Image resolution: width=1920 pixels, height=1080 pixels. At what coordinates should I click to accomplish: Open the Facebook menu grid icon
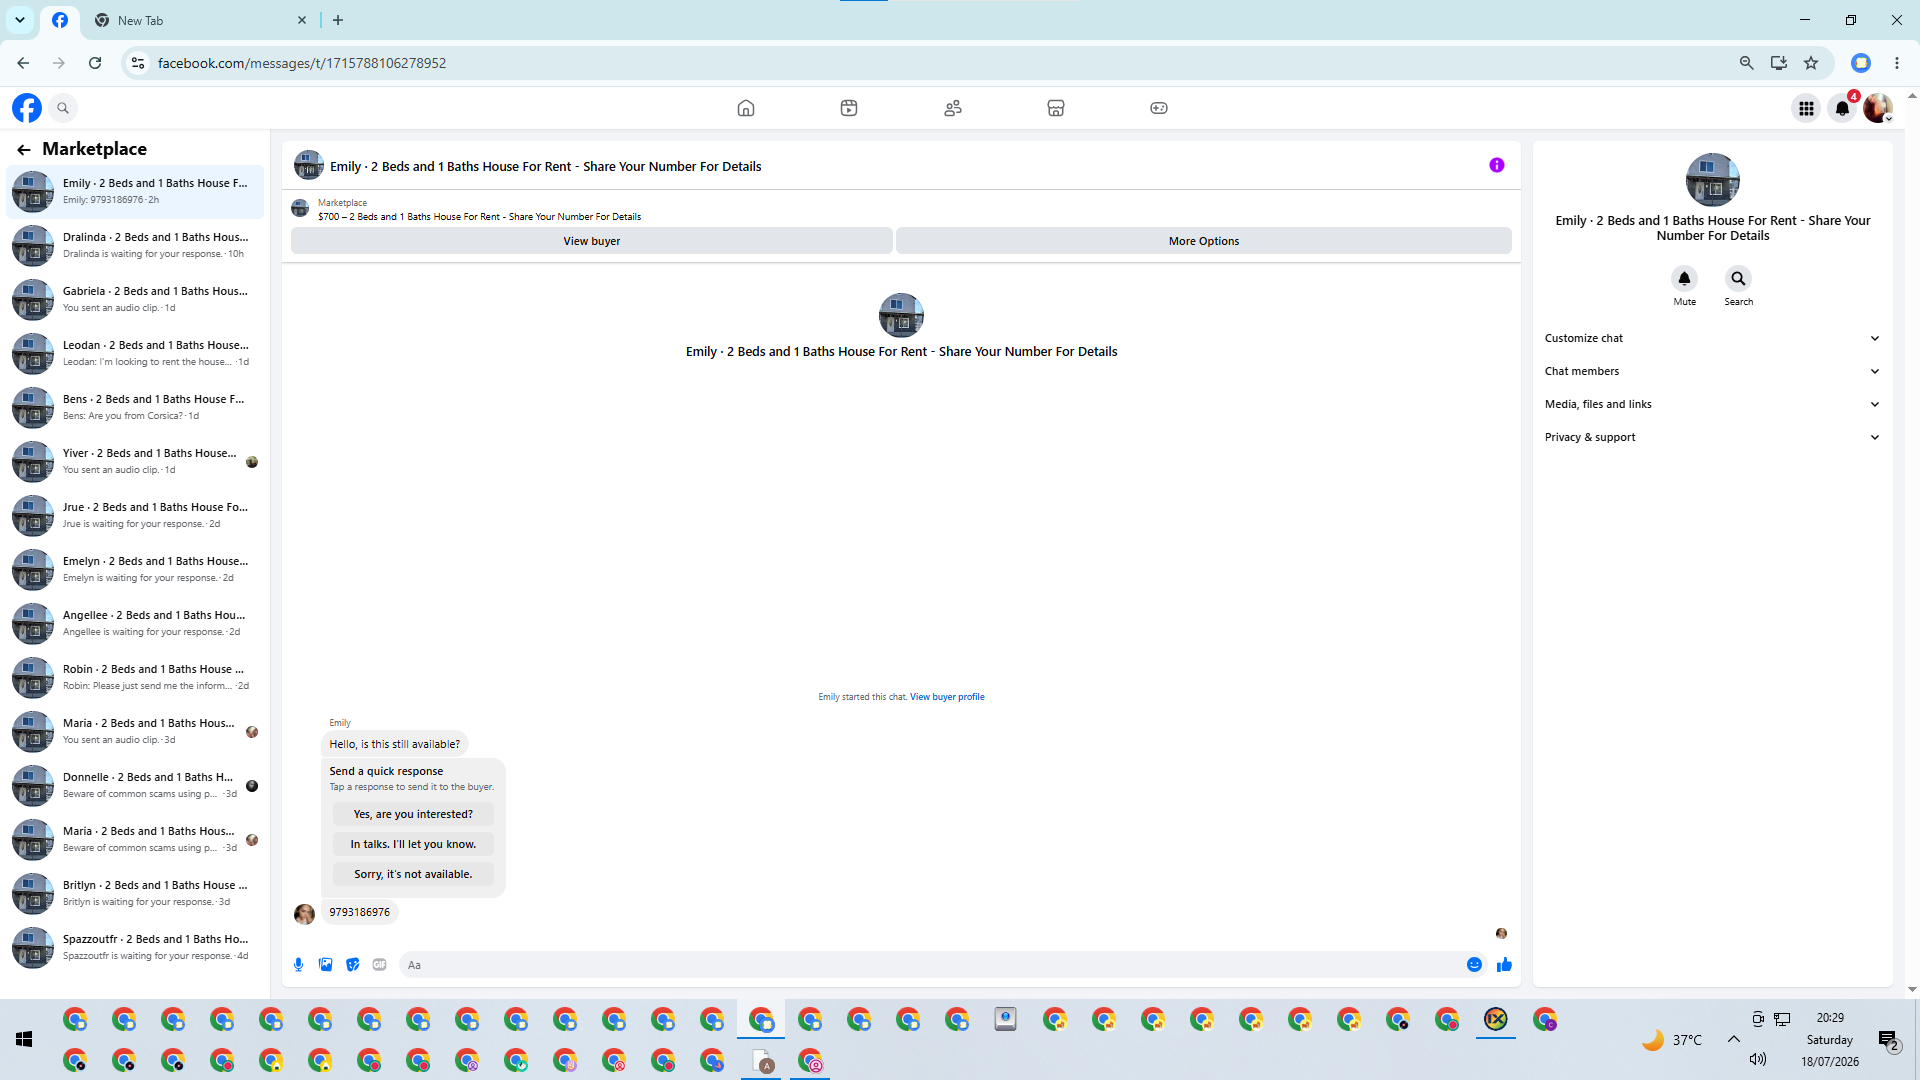(x=1806, y=108)
